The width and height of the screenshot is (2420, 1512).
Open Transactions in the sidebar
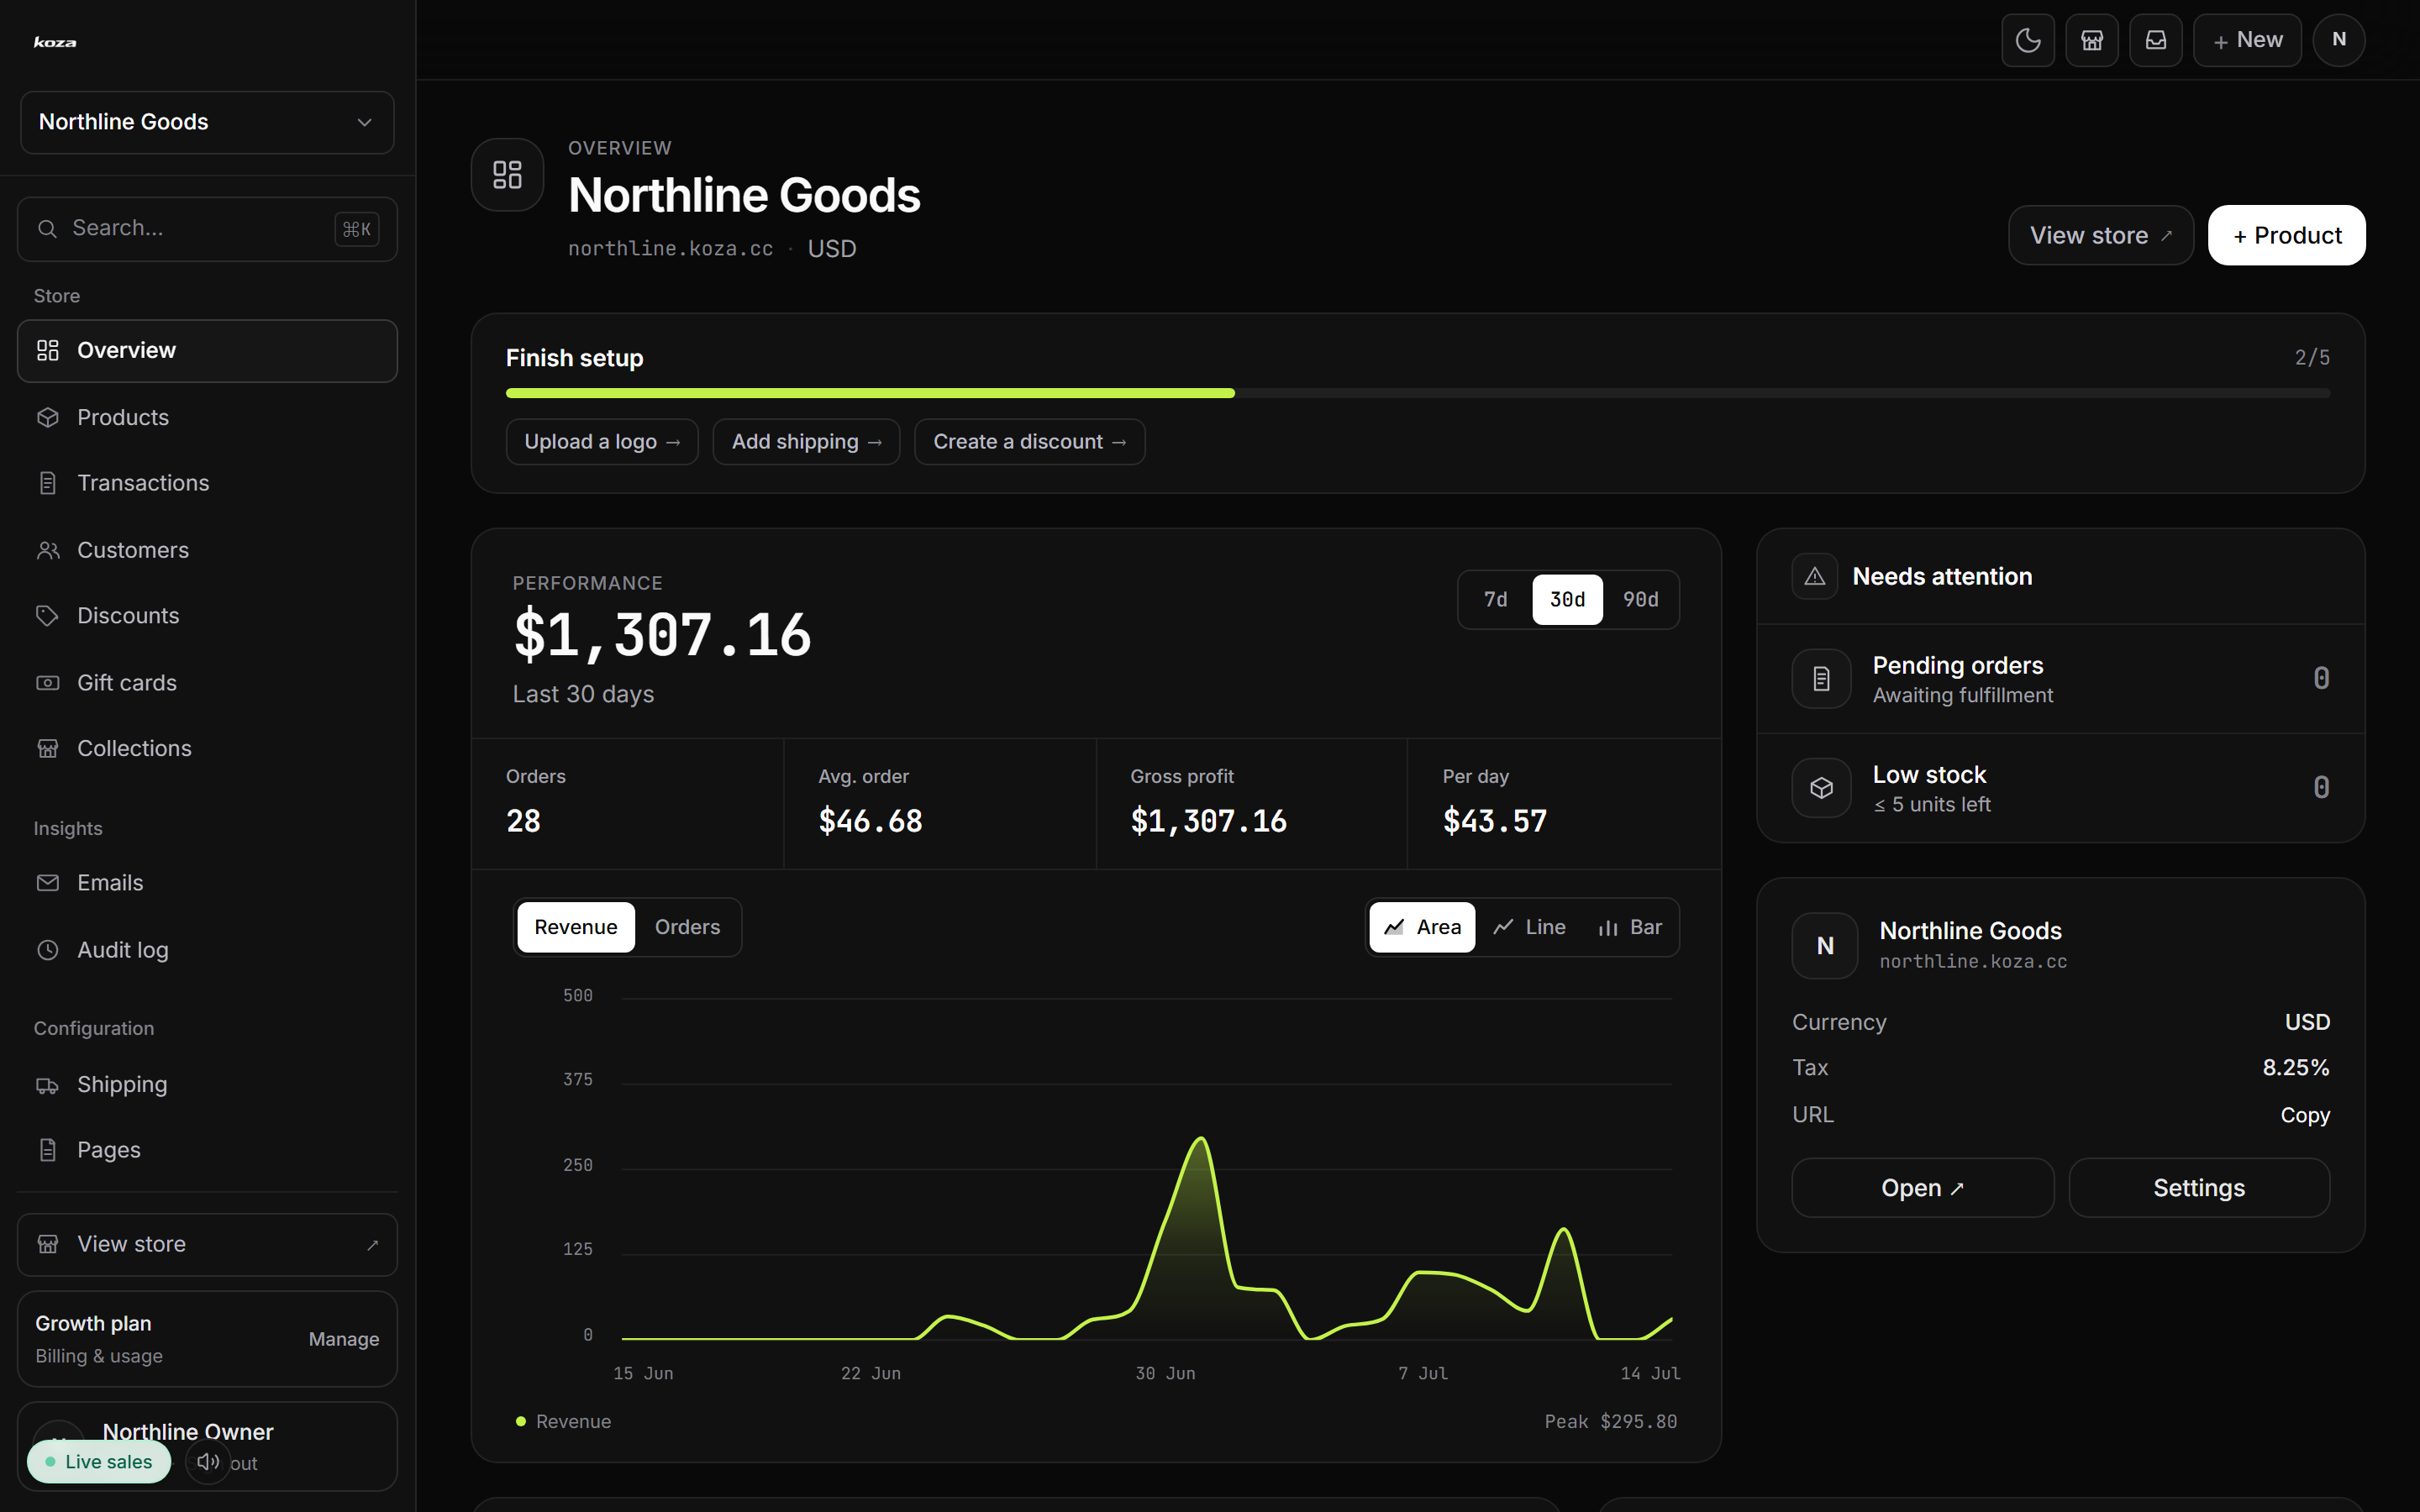(207, 483)
